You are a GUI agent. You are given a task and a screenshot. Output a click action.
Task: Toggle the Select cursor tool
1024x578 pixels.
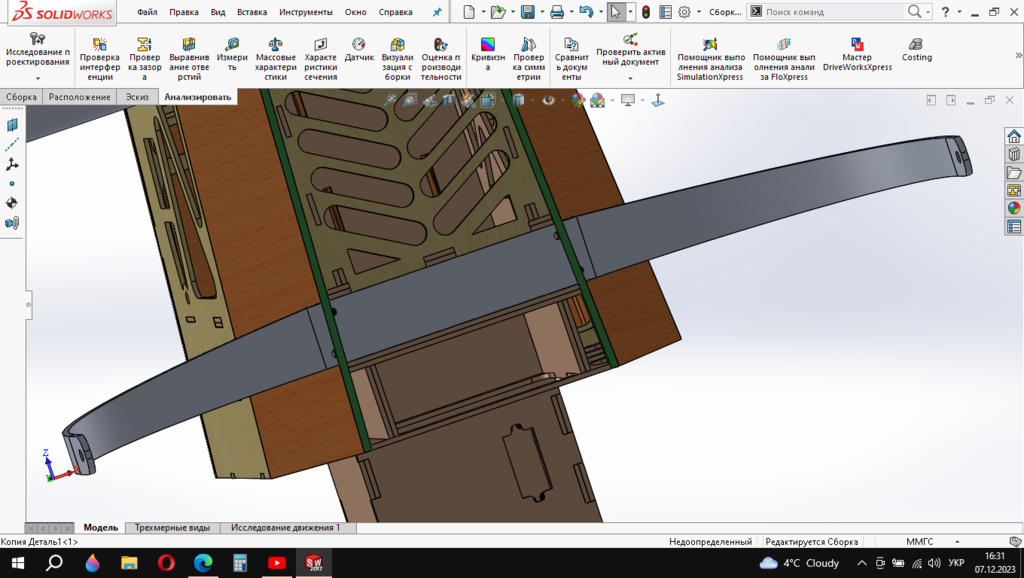point(616,12)
